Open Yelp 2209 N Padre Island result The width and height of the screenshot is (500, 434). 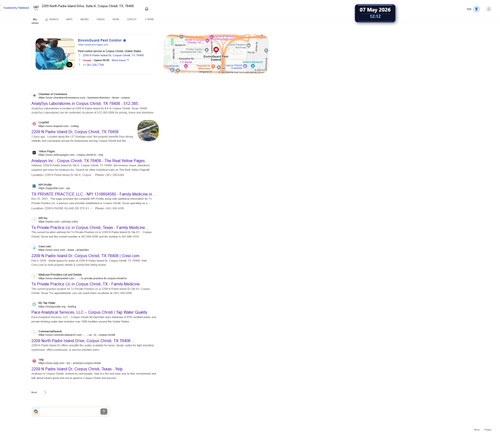77,369
